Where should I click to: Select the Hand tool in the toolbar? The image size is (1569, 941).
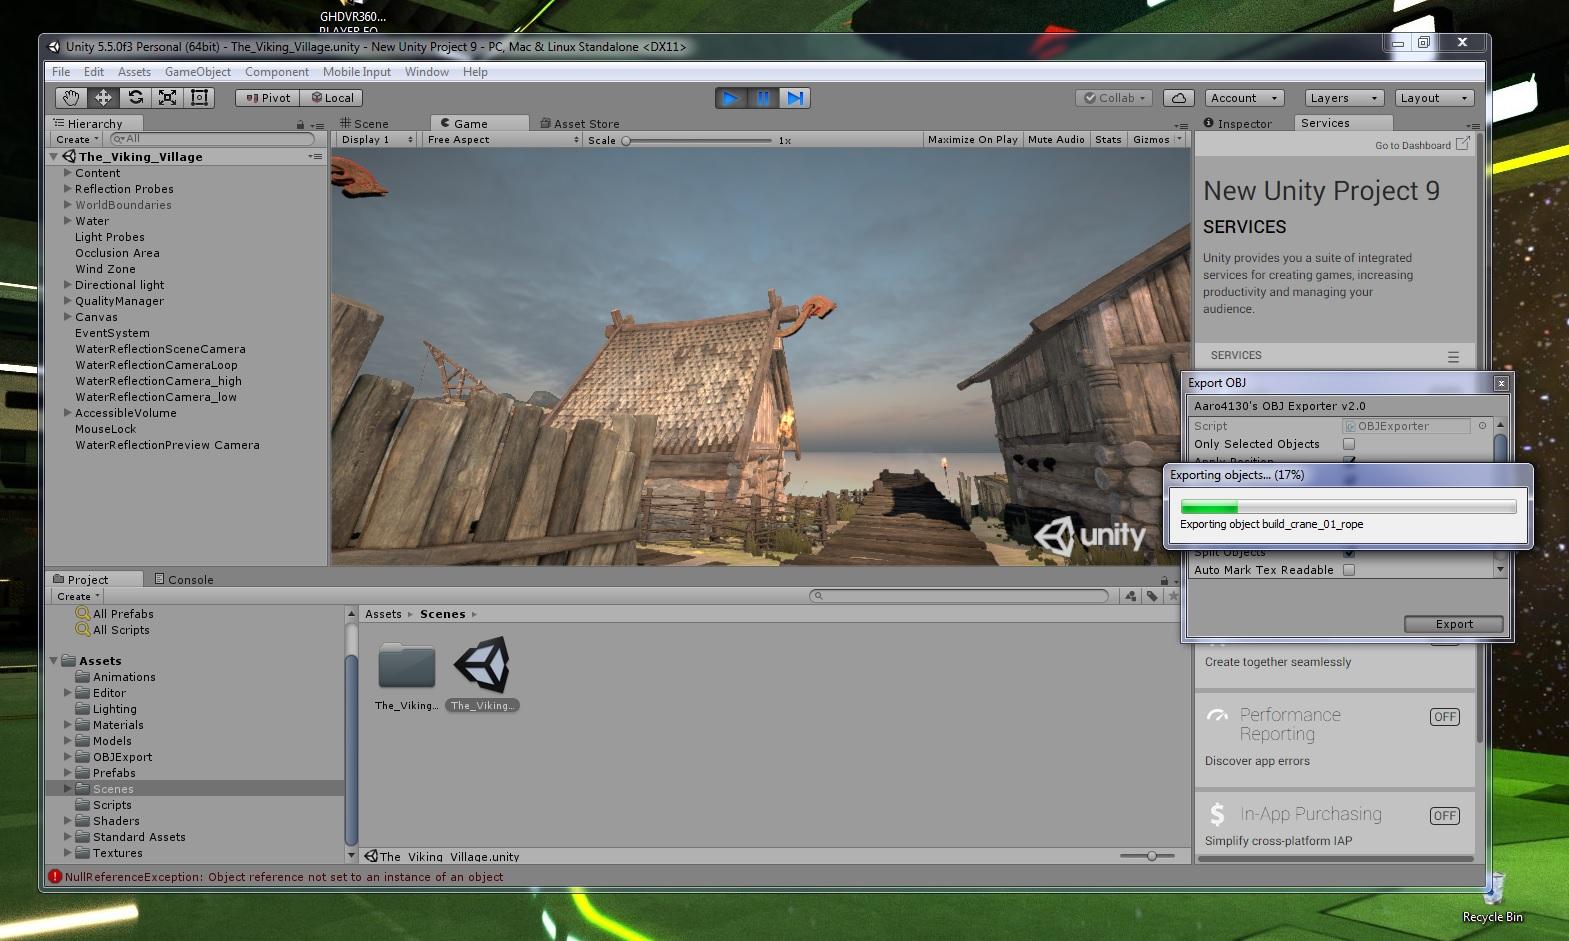(71, 97)
